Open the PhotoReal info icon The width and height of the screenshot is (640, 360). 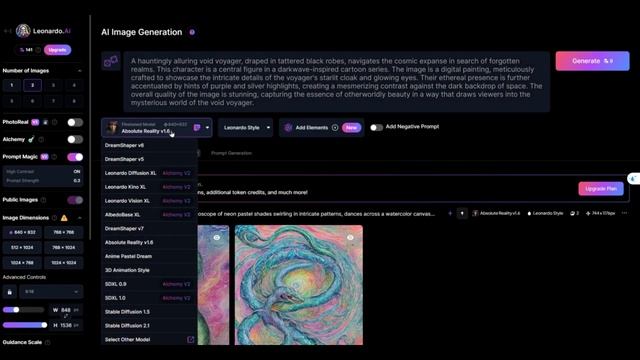(x=54, y=122)
